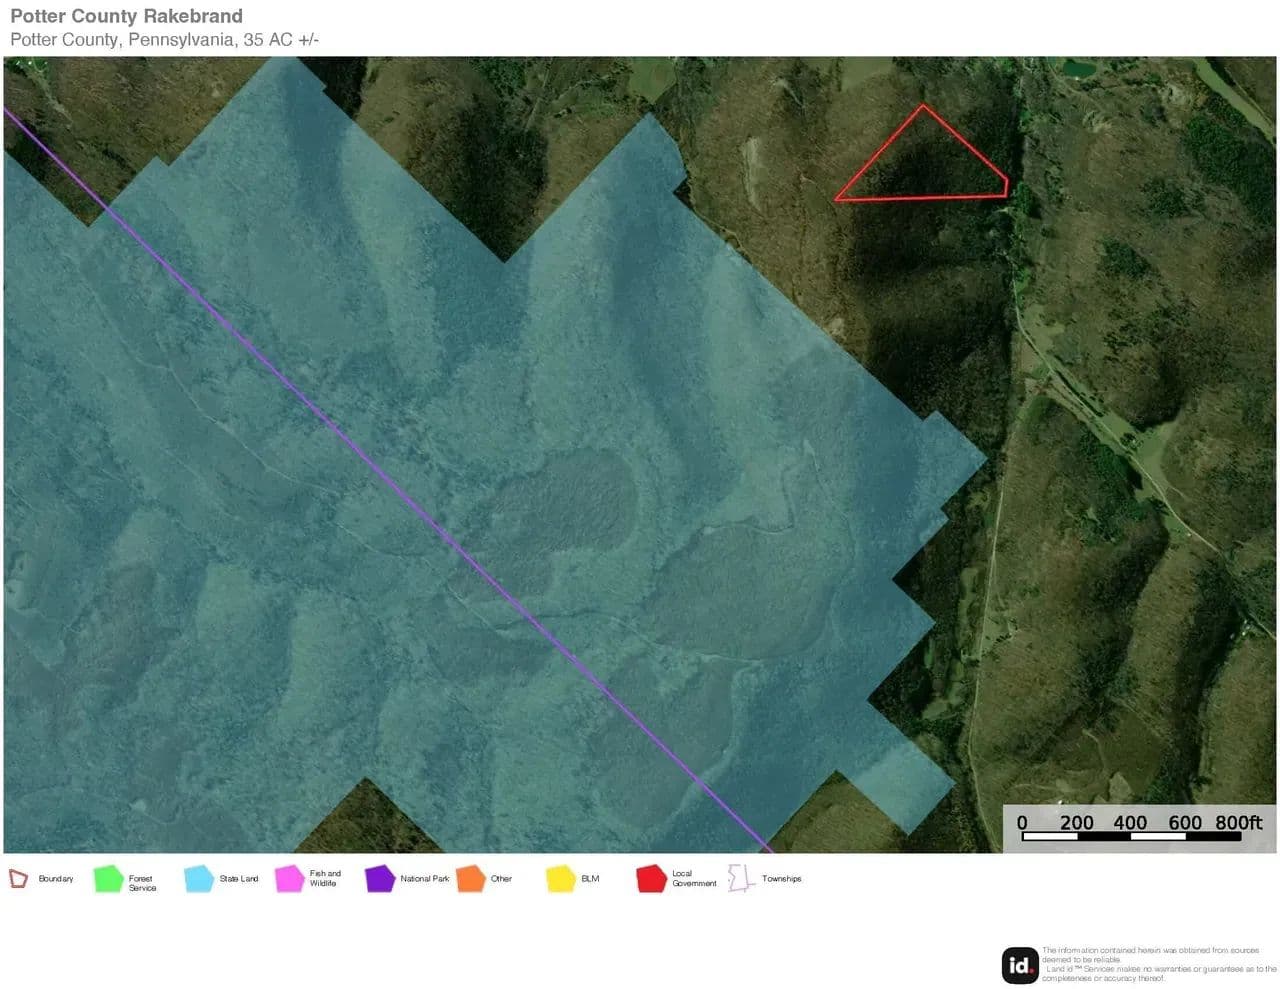Click the "800ft" label on the scale

(x=1238, y=822)
